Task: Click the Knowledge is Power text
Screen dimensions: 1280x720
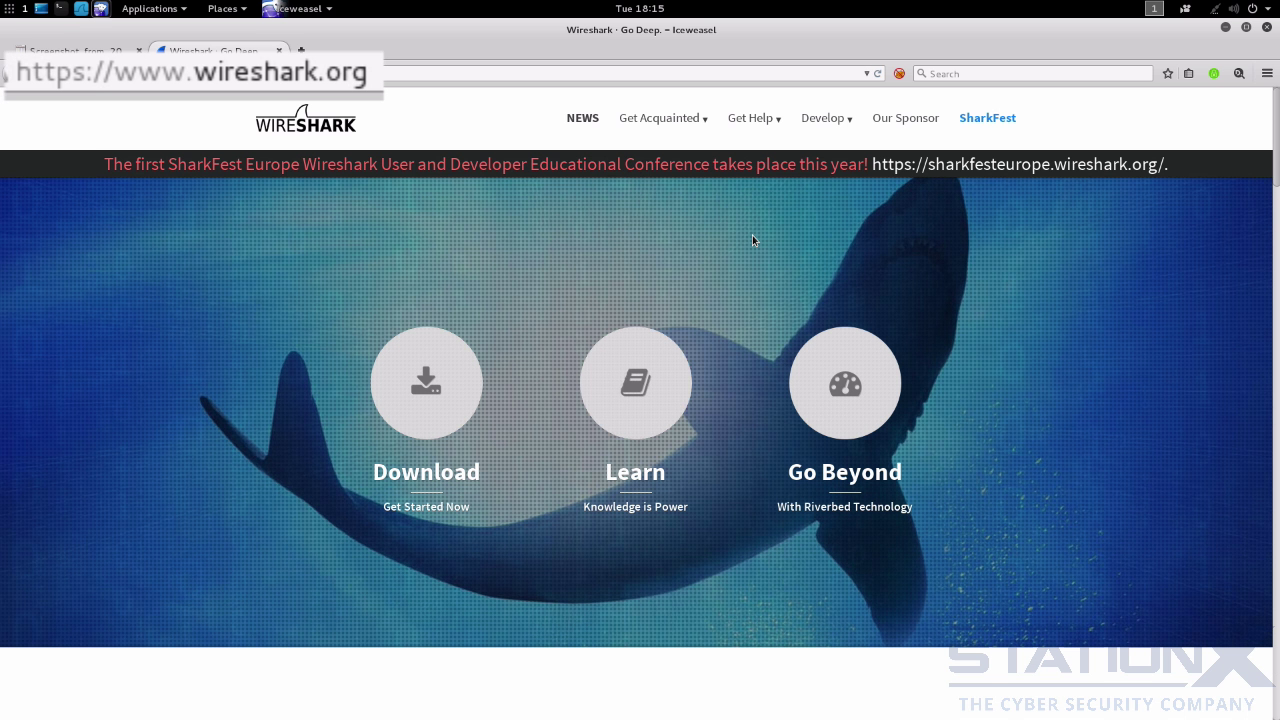Action: (635, 507)
